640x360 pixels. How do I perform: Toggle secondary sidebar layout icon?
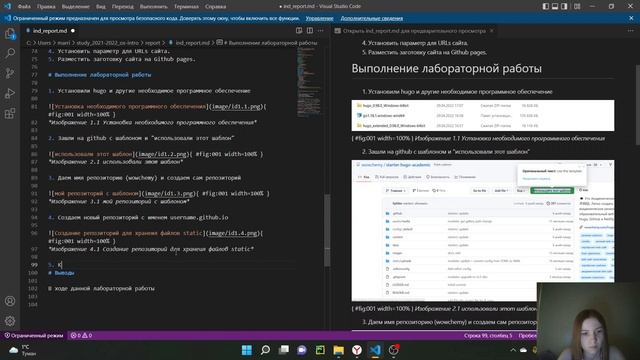coord(564,7)
